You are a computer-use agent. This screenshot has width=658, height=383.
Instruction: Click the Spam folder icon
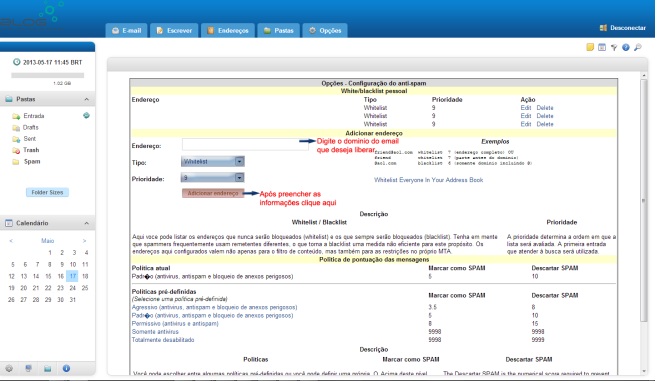coord(16,162)
